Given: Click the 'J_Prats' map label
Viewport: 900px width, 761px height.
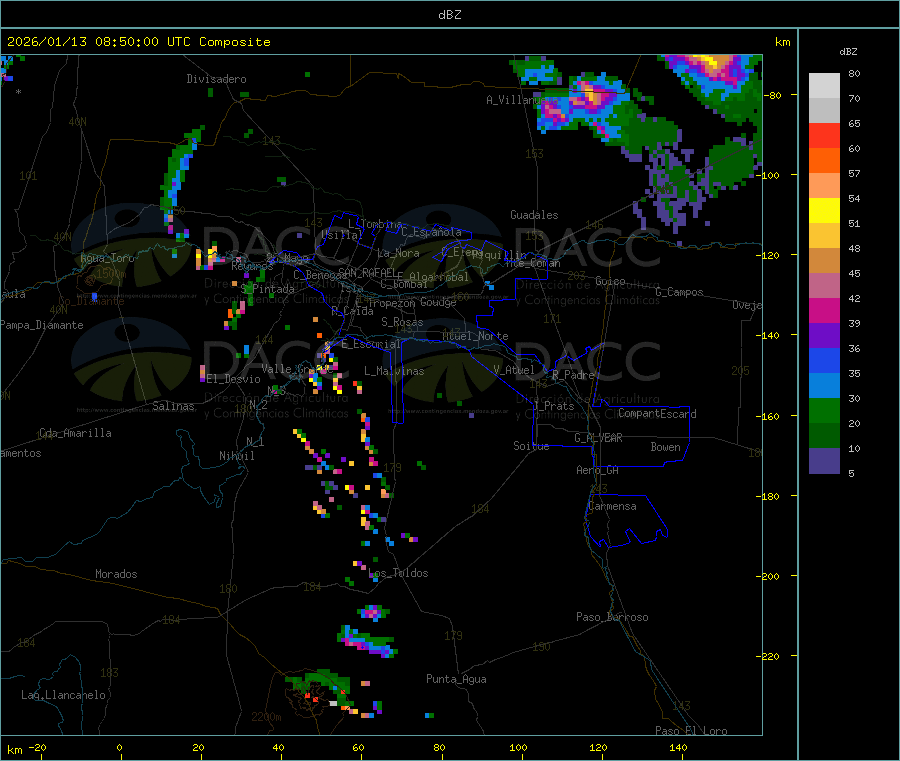Looking at the screenshot, I should coord(553,406).
